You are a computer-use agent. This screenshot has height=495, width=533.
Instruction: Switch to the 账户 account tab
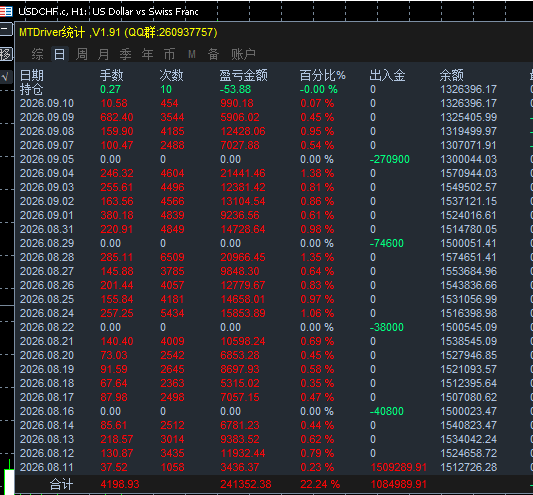click(243, 54)
